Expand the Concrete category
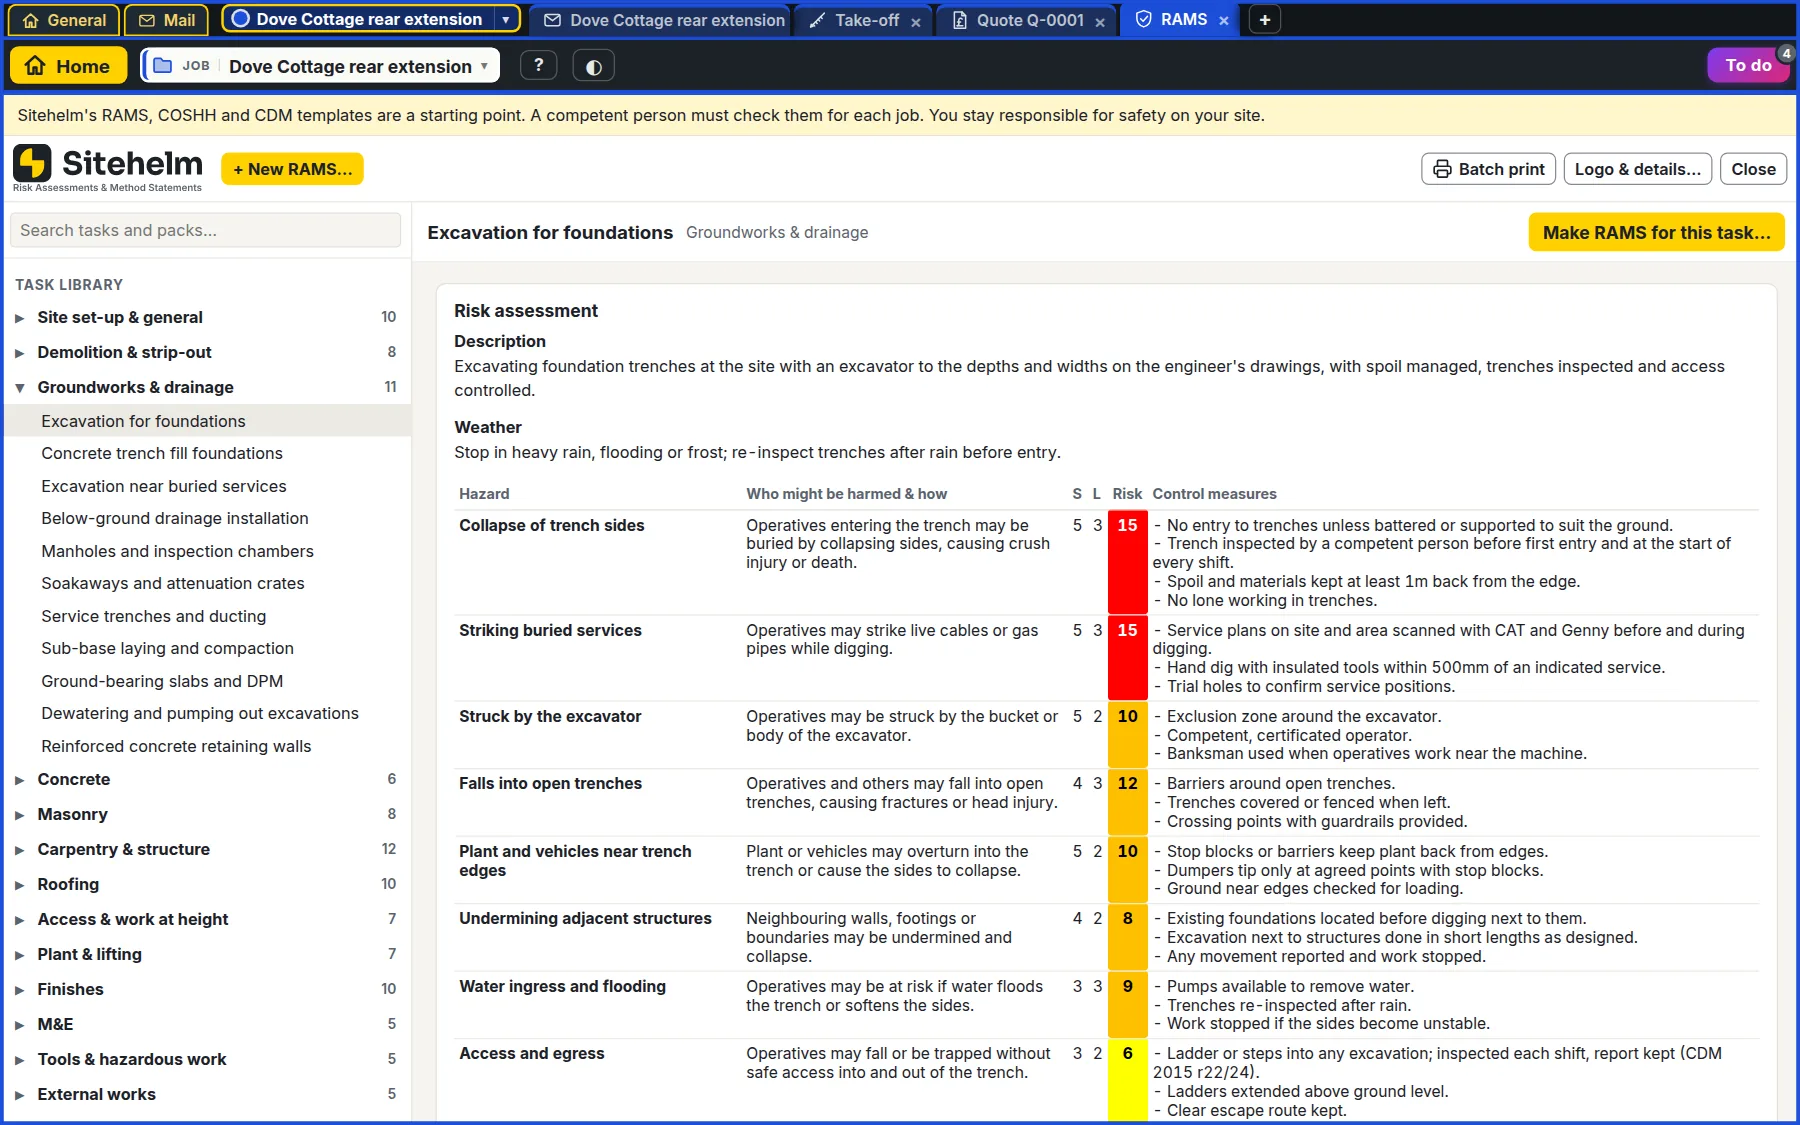This screenshot has height=1125, width=1800. pos(207,779)
